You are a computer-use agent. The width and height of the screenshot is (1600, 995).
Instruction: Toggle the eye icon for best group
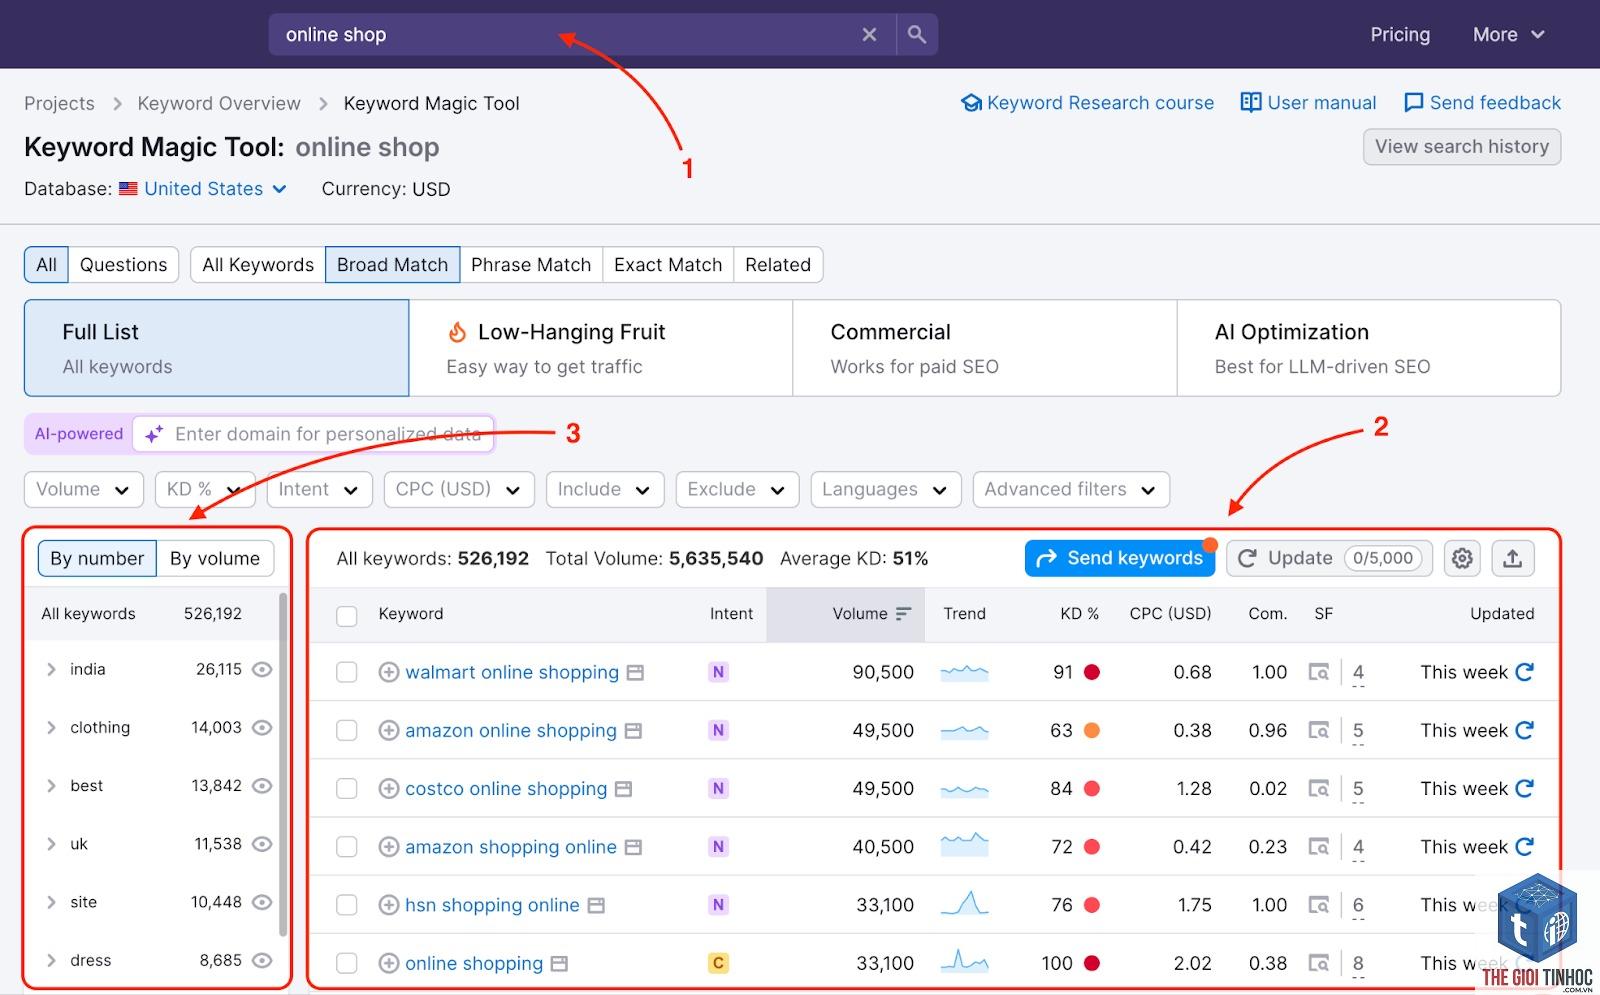[x=262, y=785]
